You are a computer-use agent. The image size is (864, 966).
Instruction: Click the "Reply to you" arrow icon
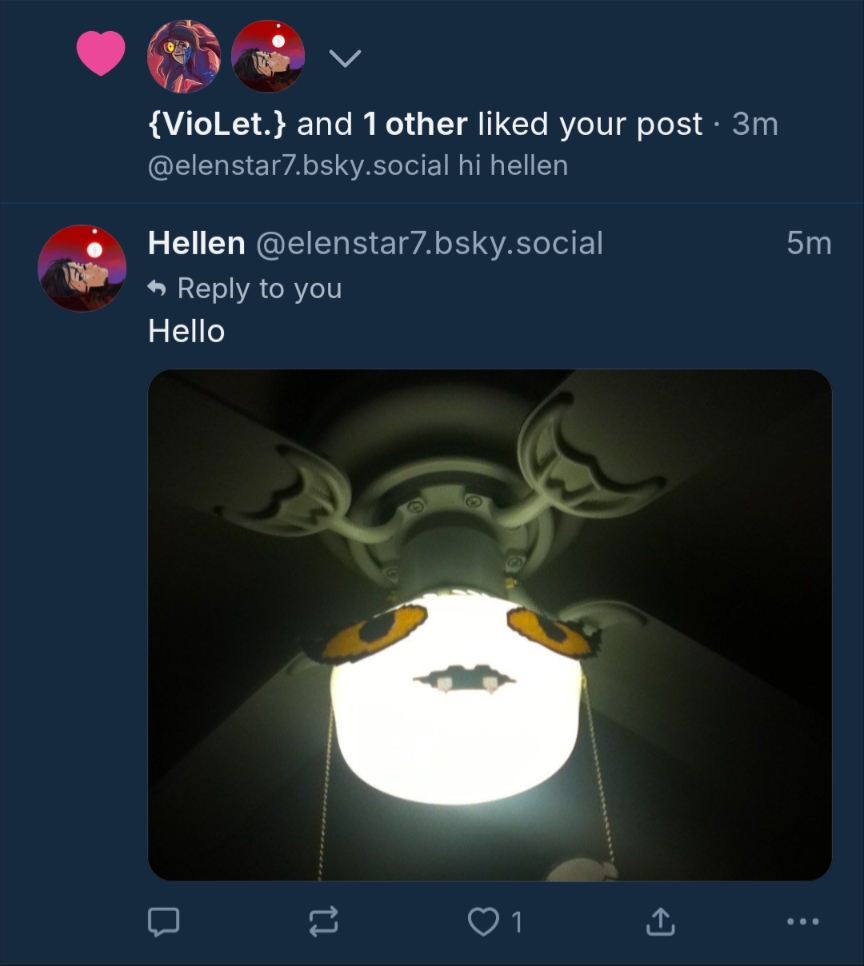click(157, 288)
